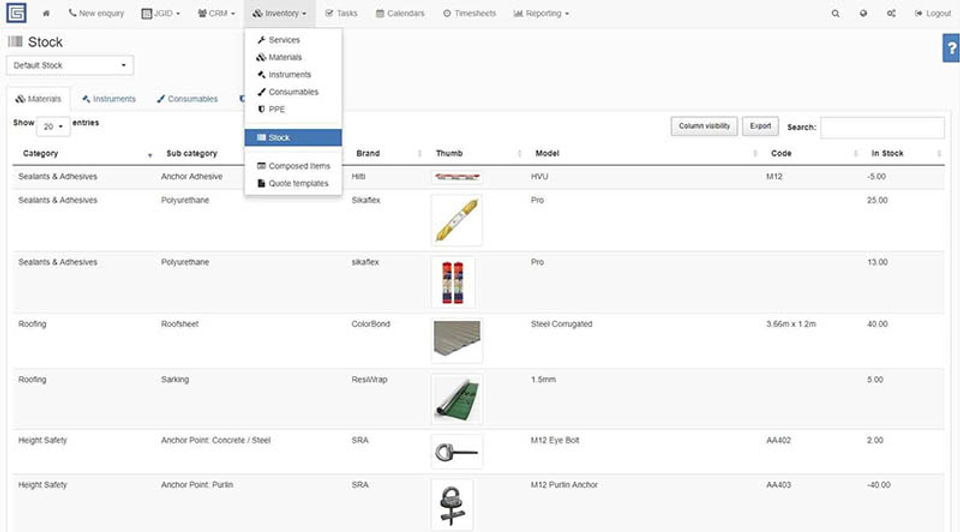Click the barcode icon beside Stock title

point(15,42)
